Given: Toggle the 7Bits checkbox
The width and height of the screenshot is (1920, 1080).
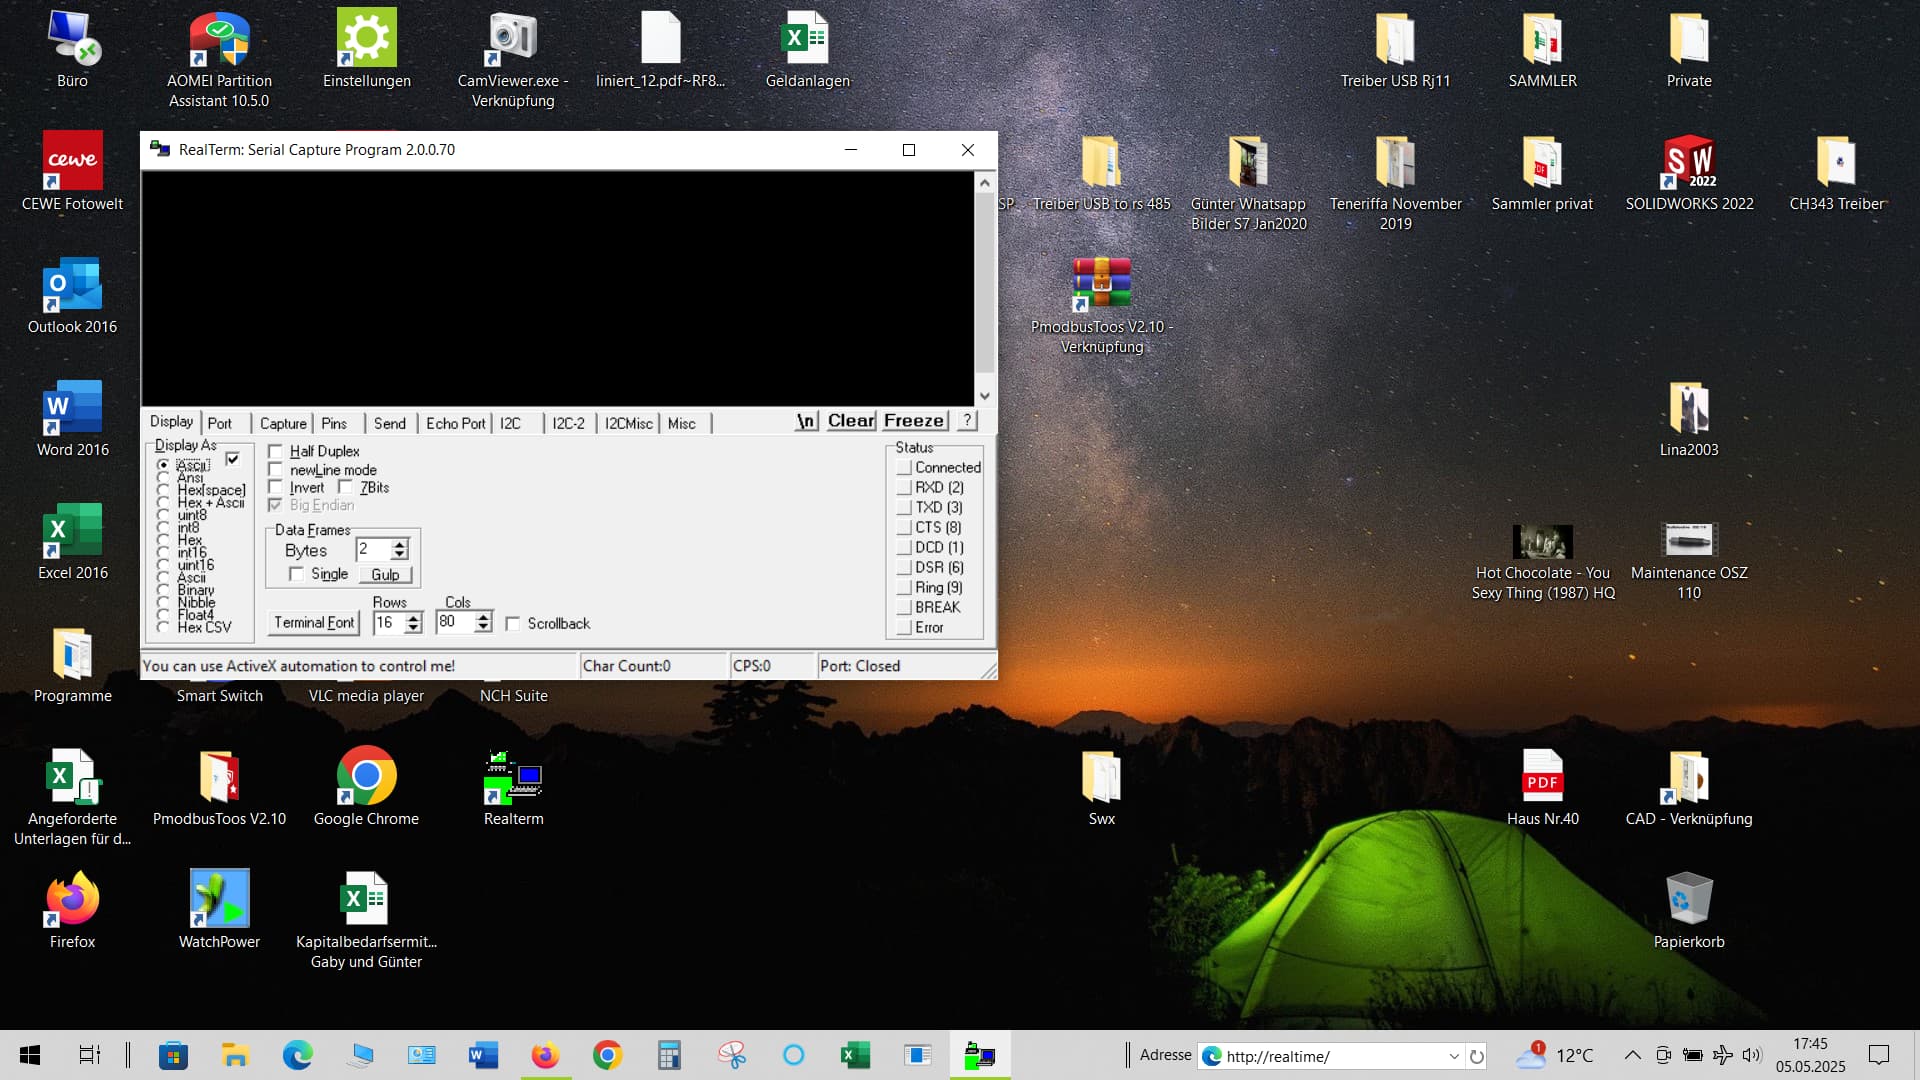Looking at the screenshot, I should click(x=345, y=488).
